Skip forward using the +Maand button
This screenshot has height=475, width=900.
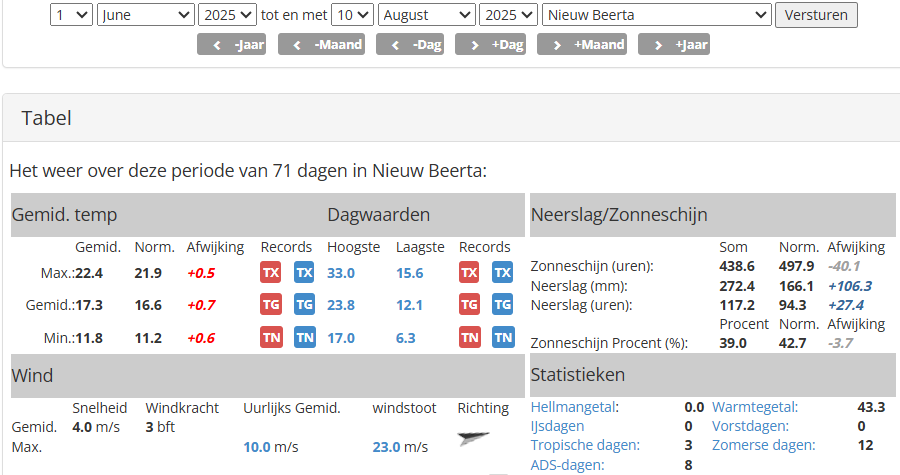pos(581,45)
